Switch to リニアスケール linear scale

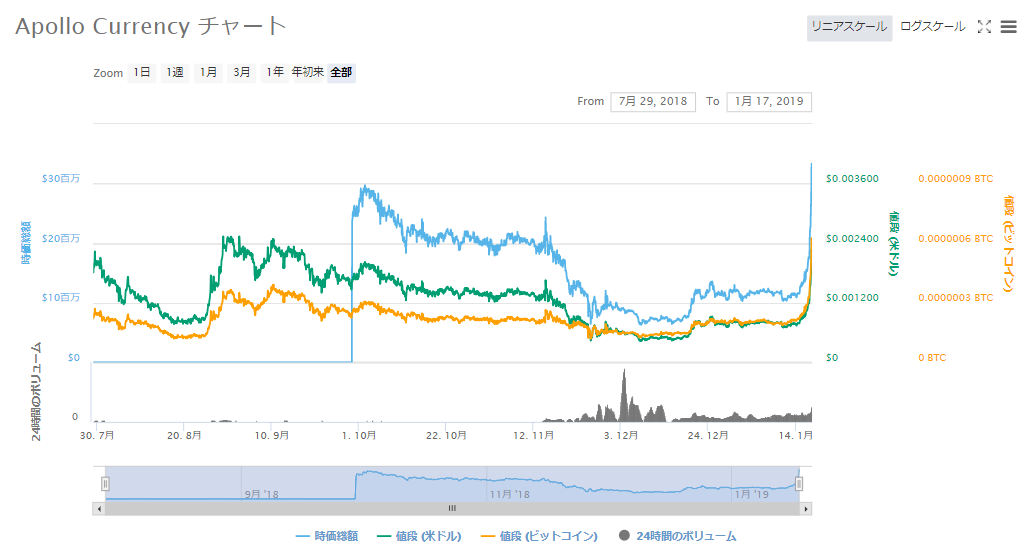[849, 27]
